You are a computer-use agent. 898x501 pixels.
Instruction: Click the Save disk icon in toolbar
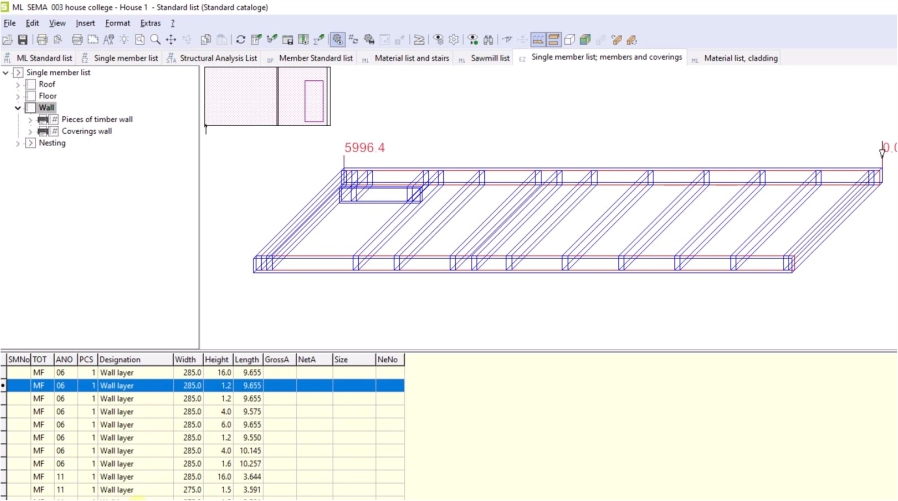22,40
